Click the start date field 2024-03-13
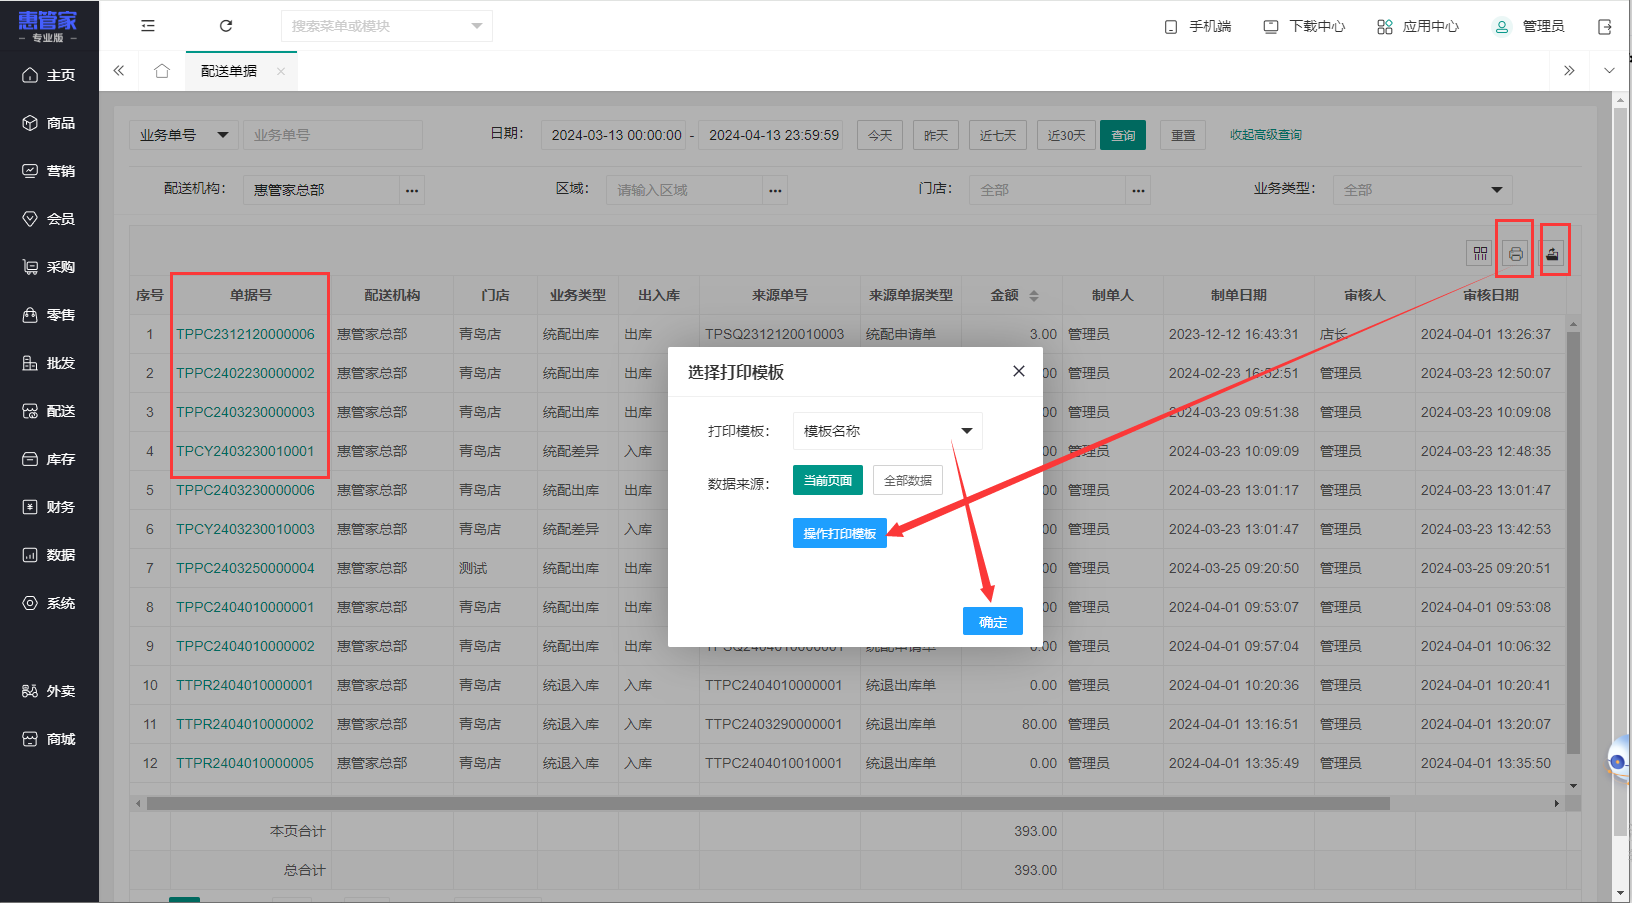The width and height of the screenshot is (1632, 903). pos(616,135)
